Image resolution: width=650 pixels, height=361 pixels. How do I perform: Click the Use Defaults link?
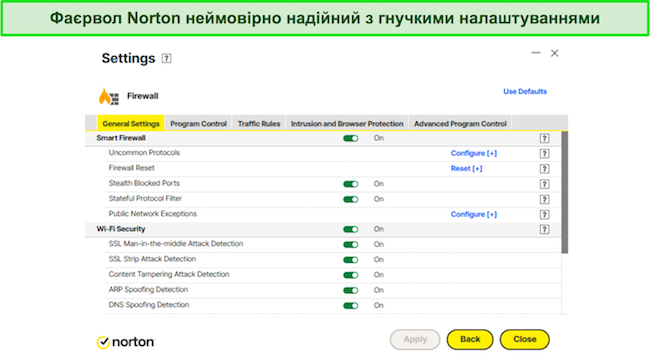tap(525, 92)
